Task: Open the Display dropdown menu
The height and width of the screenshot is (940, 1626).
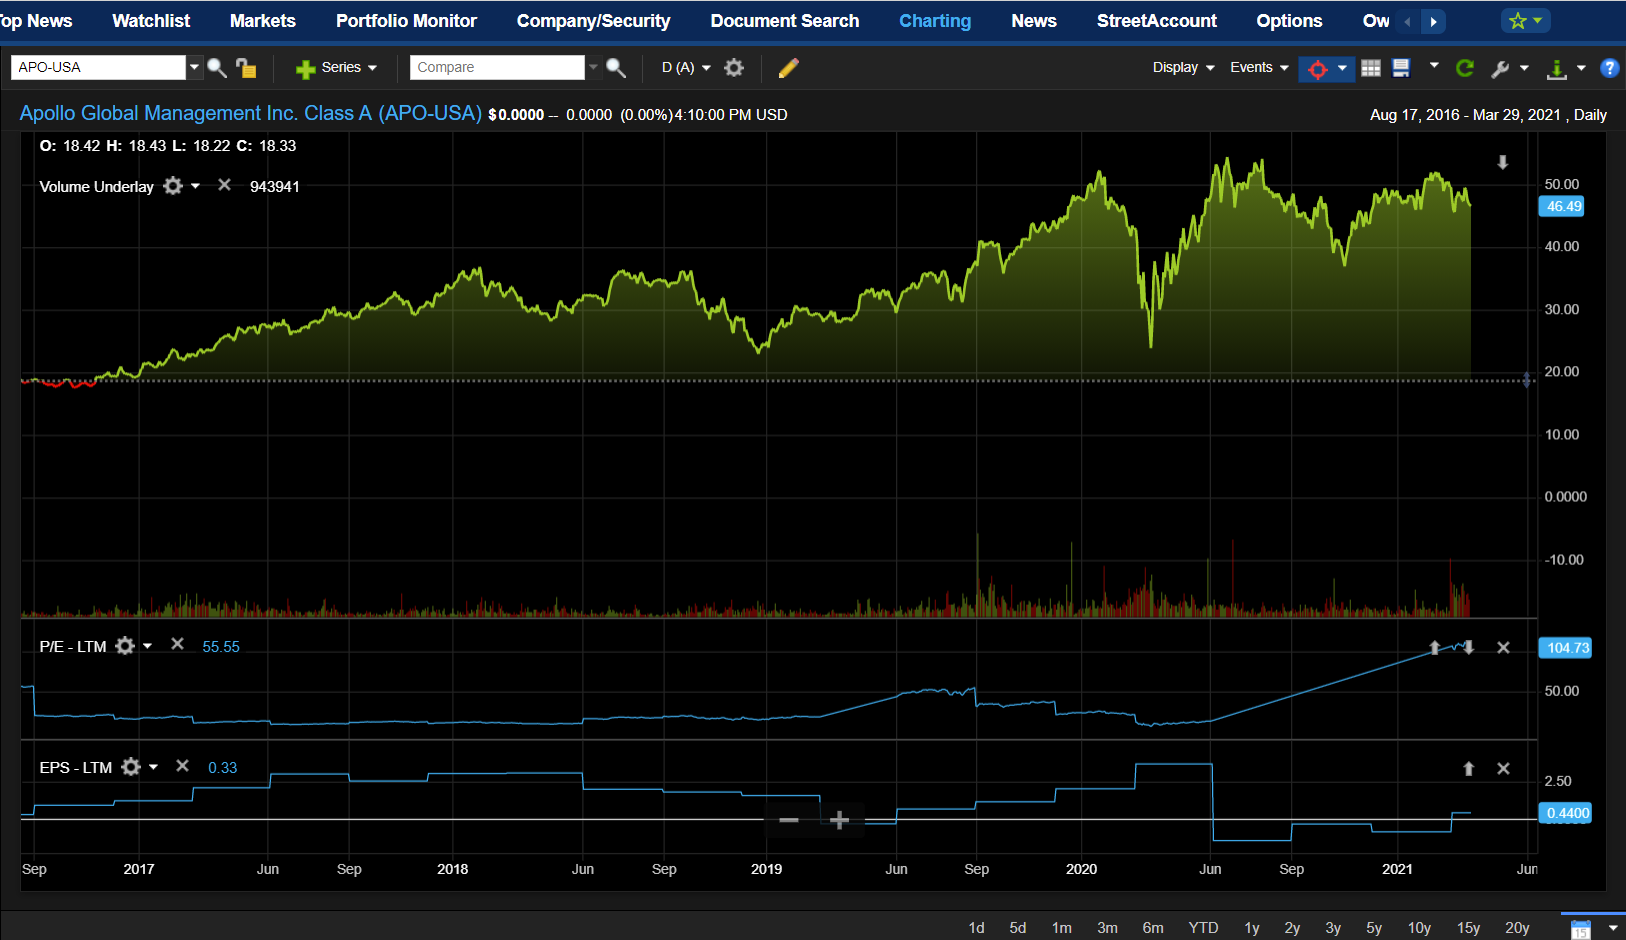Action: (1183, 67)
